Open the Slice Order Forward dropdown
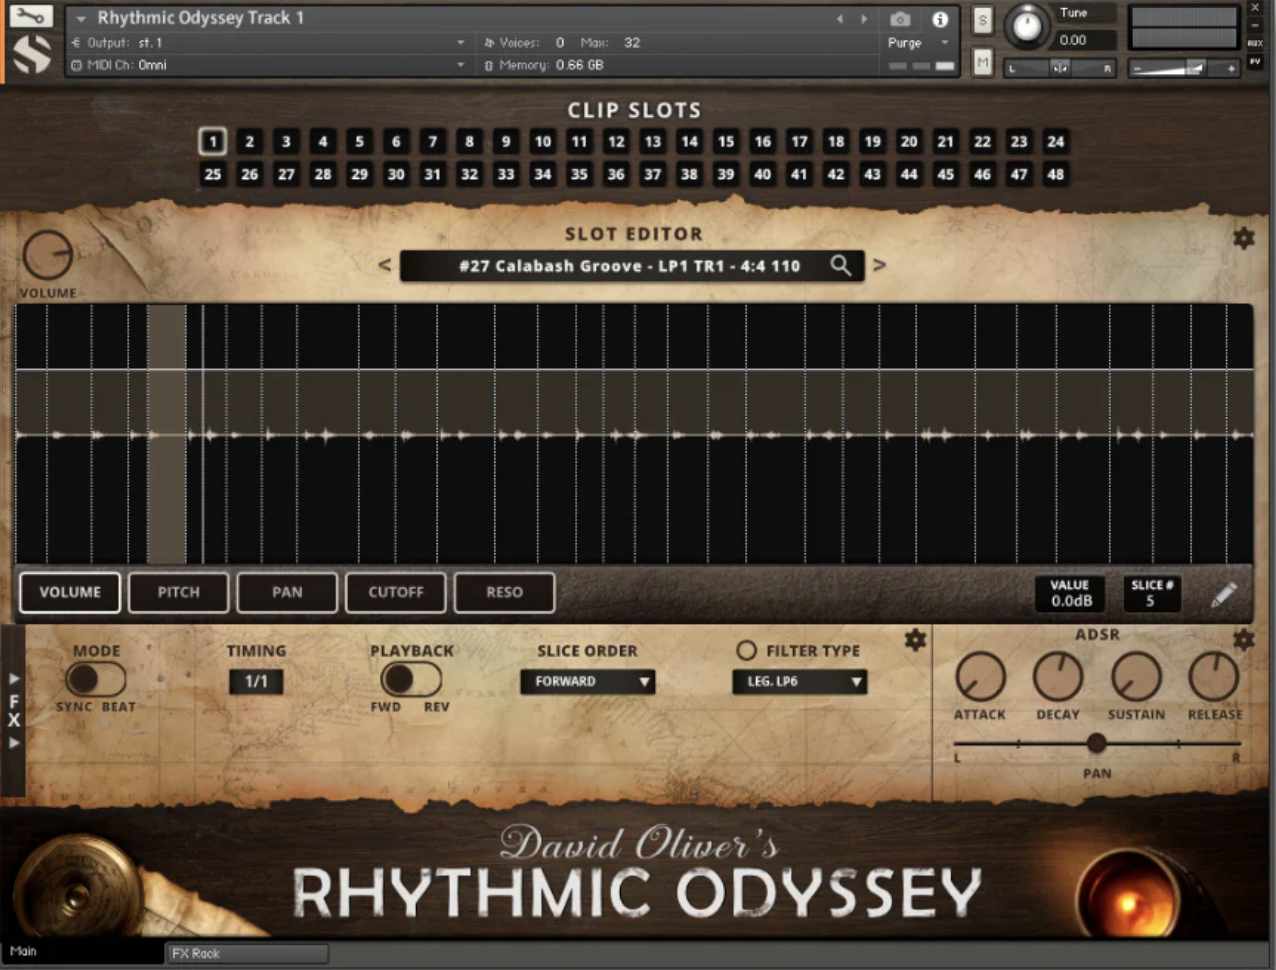This screenshot has height=970, width=1276. [x=587, y=682]
